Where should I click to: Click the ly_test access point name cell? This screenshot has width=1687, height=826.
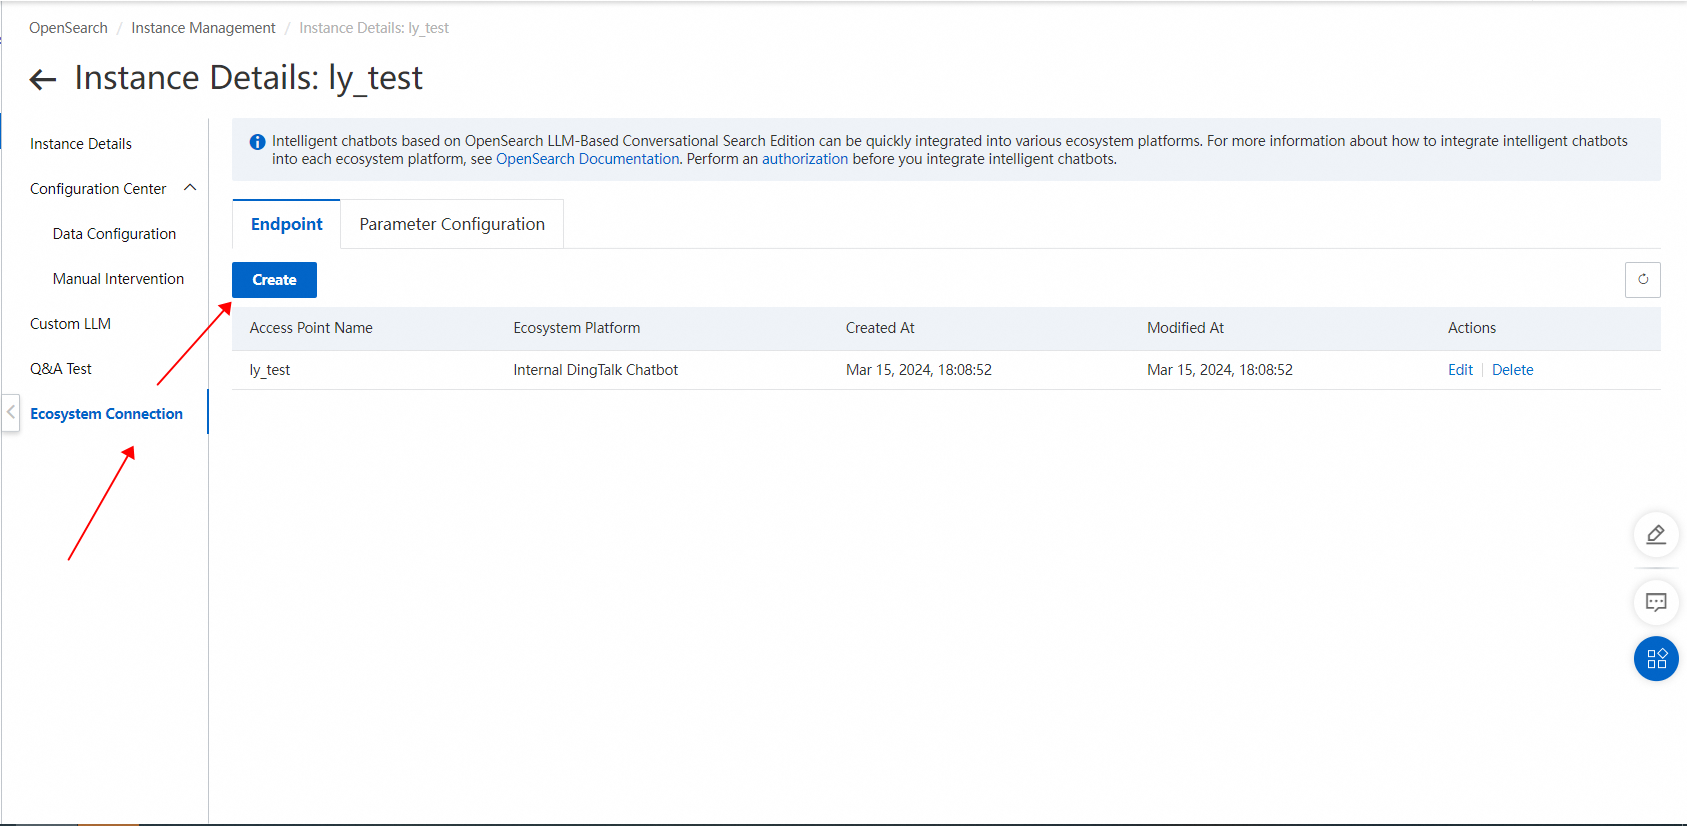click(x=270, y=370)
